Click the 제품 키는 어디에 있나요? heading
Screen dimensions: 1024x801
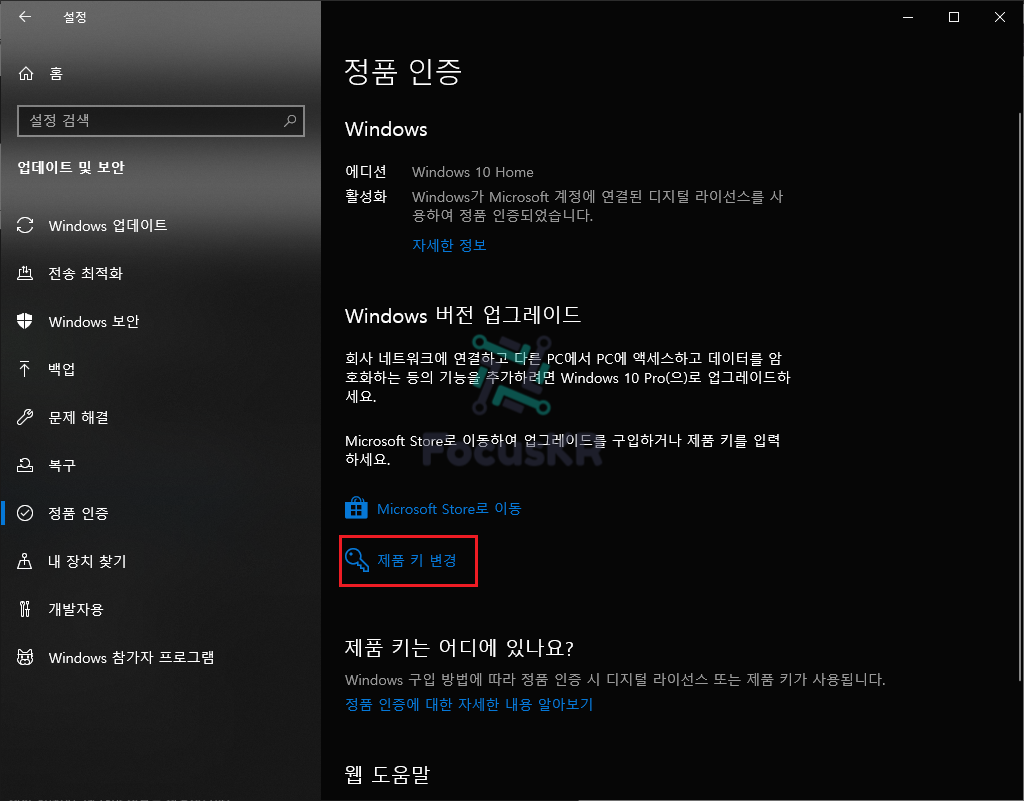tap(459, 648)
